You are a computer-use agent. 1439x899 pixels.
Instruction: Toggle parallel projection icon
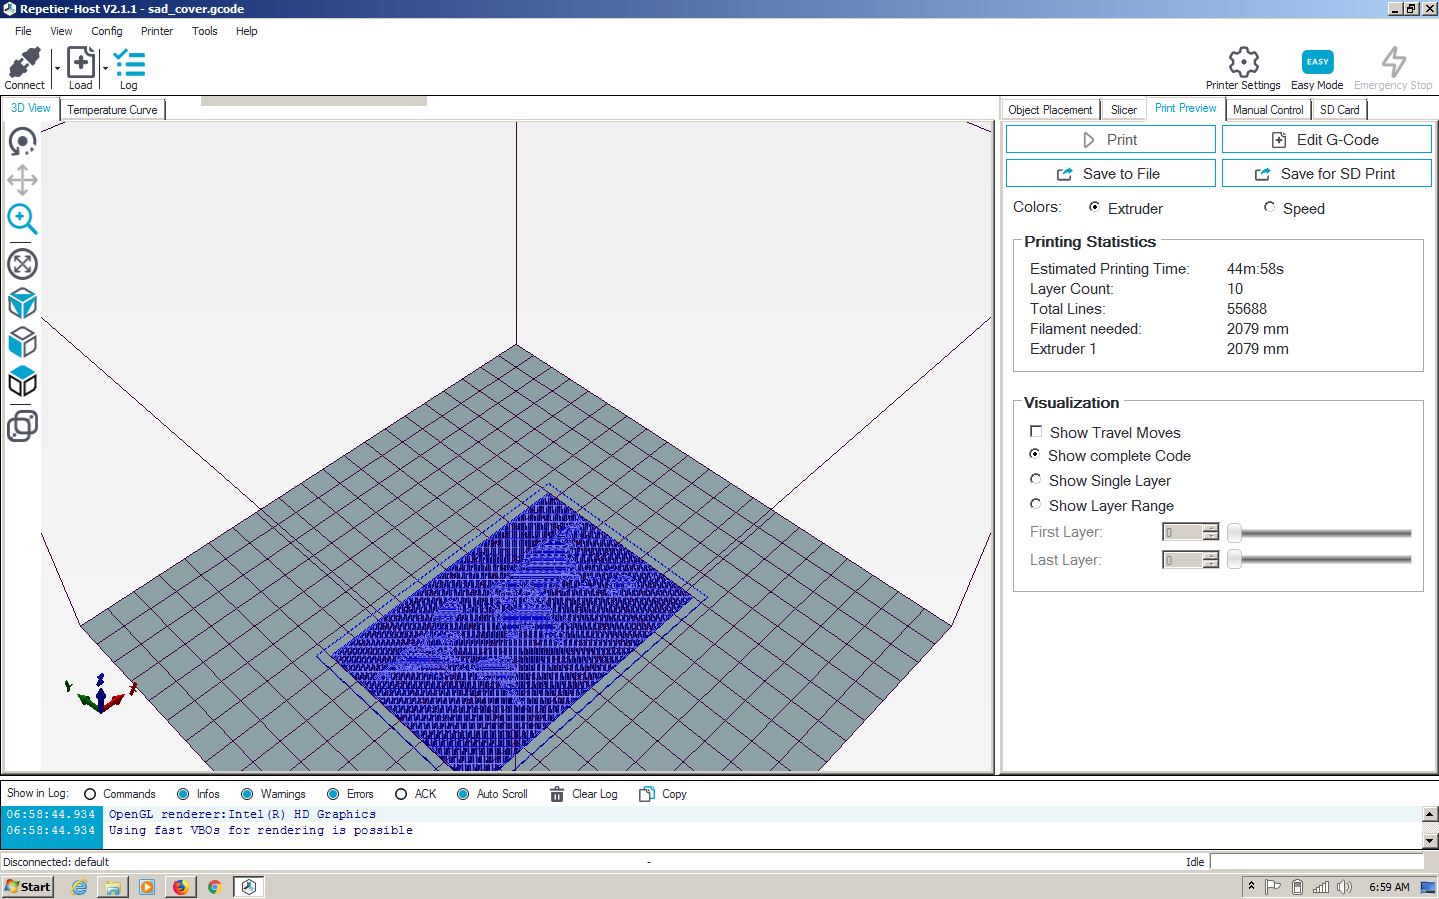(x=22, y=426)
